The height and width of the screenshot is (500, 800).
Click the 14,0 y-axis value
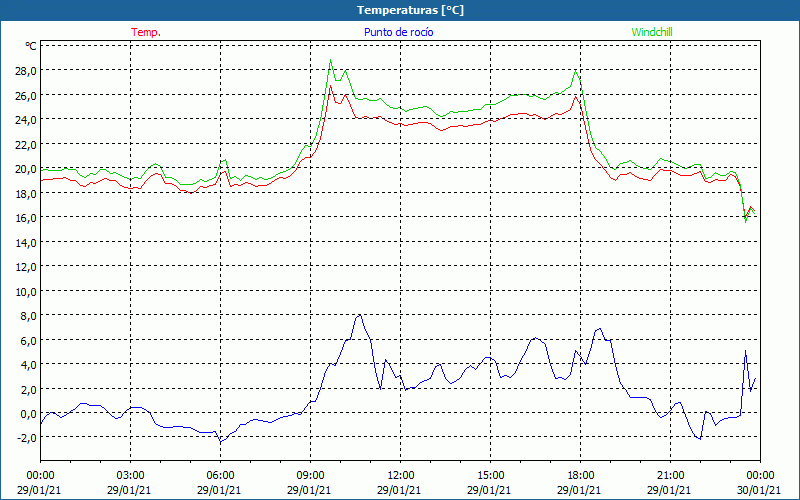pos(26,242)
